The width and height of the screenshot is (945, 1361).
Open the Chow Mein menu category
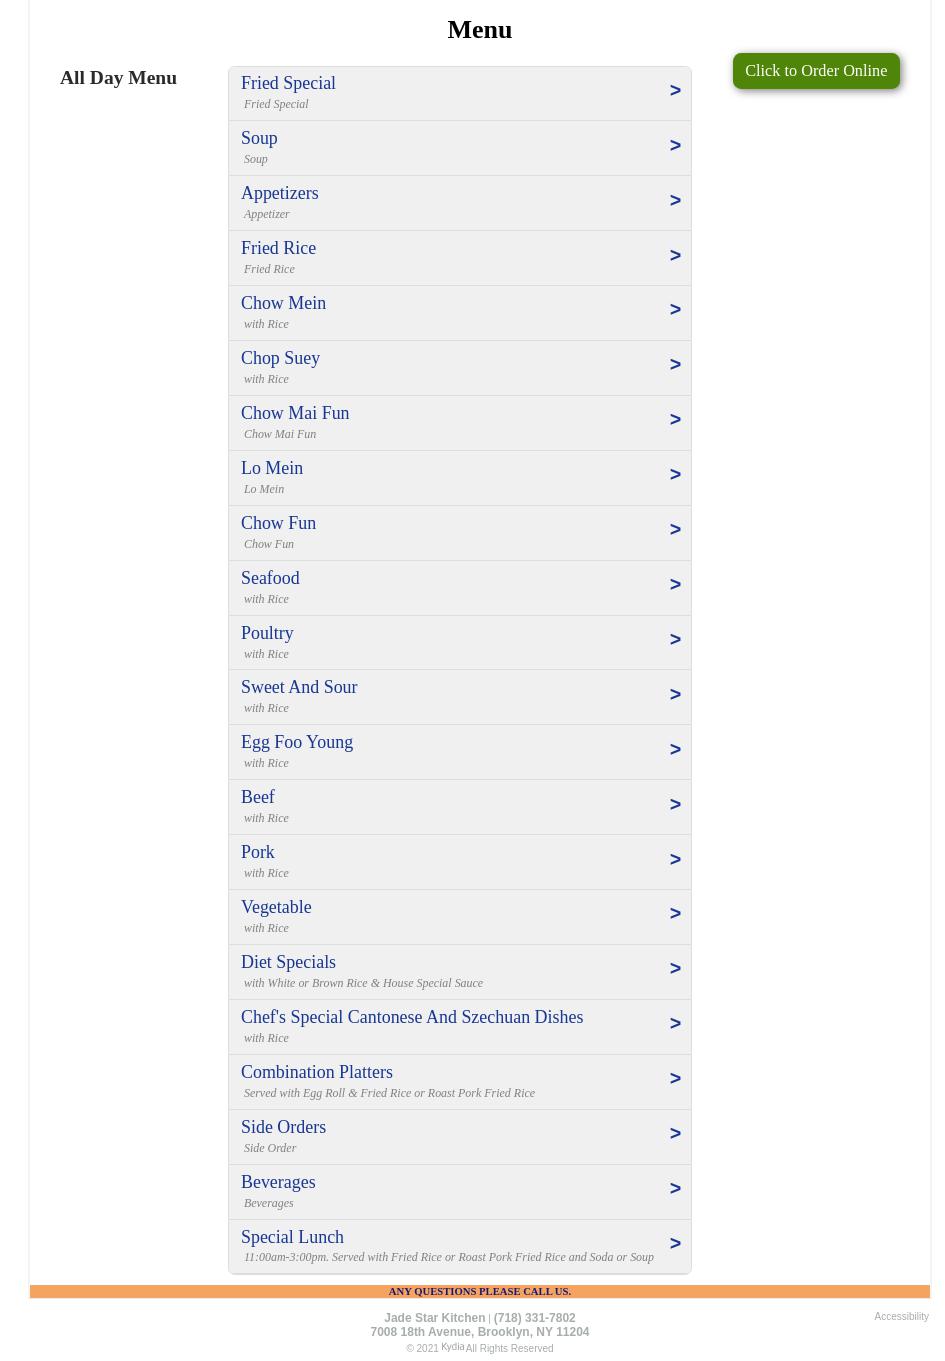(283, 303)
